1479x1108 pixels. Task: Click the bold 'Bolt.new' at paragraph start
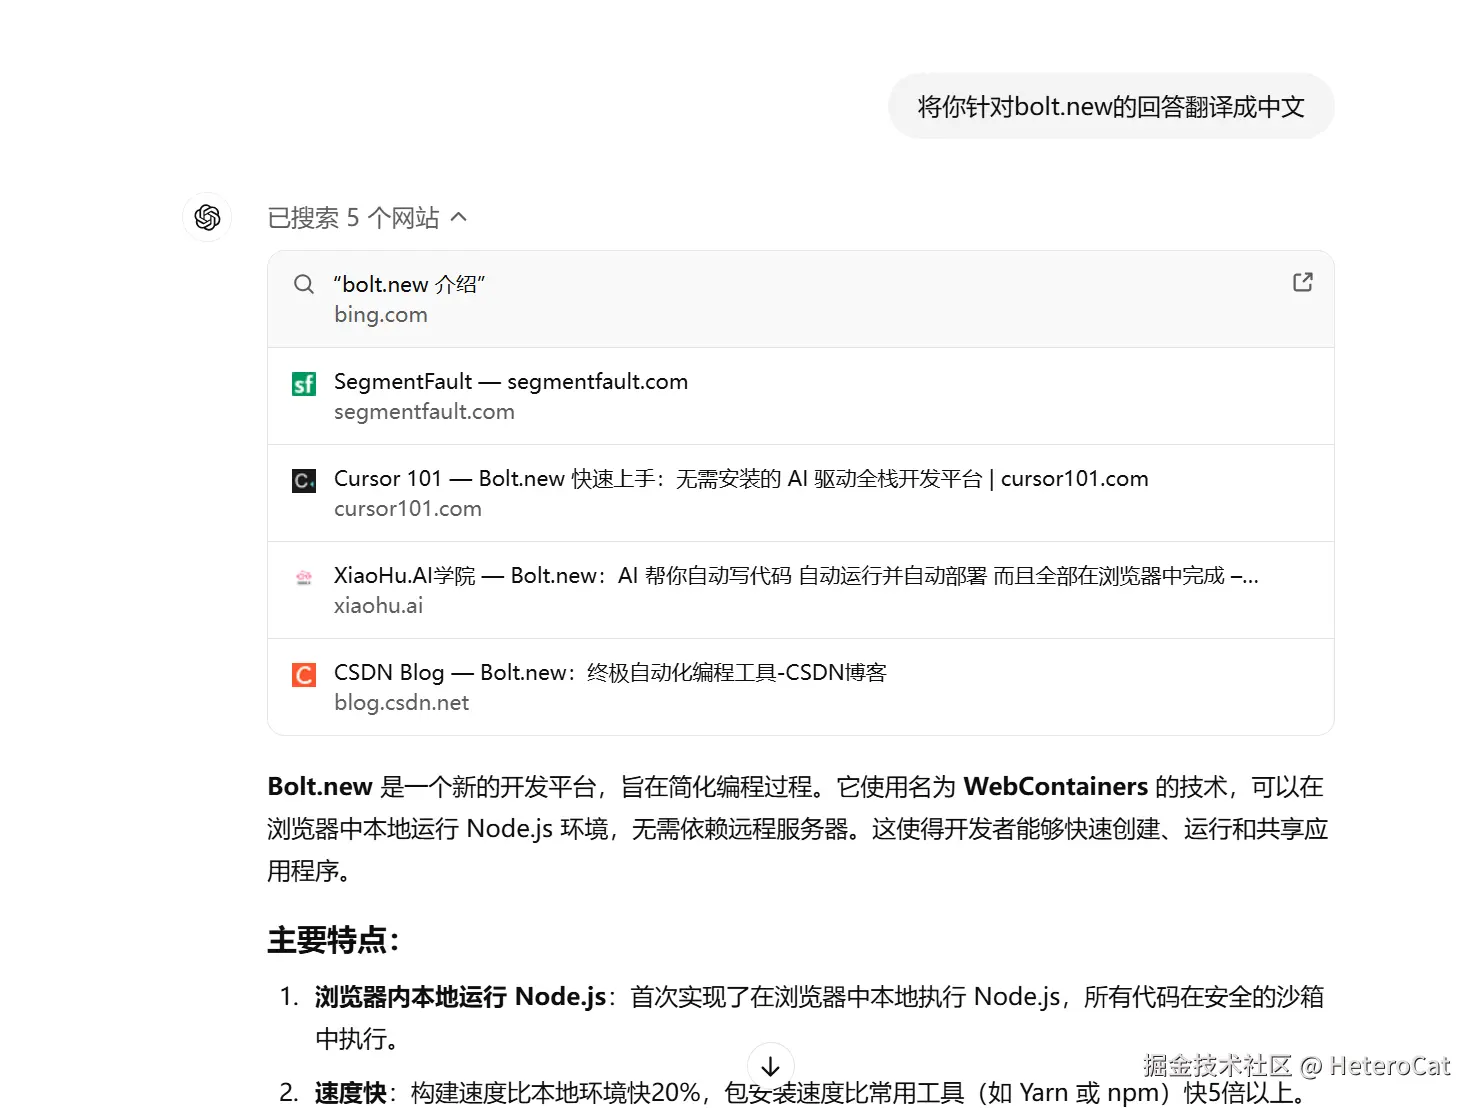point(320,787)
